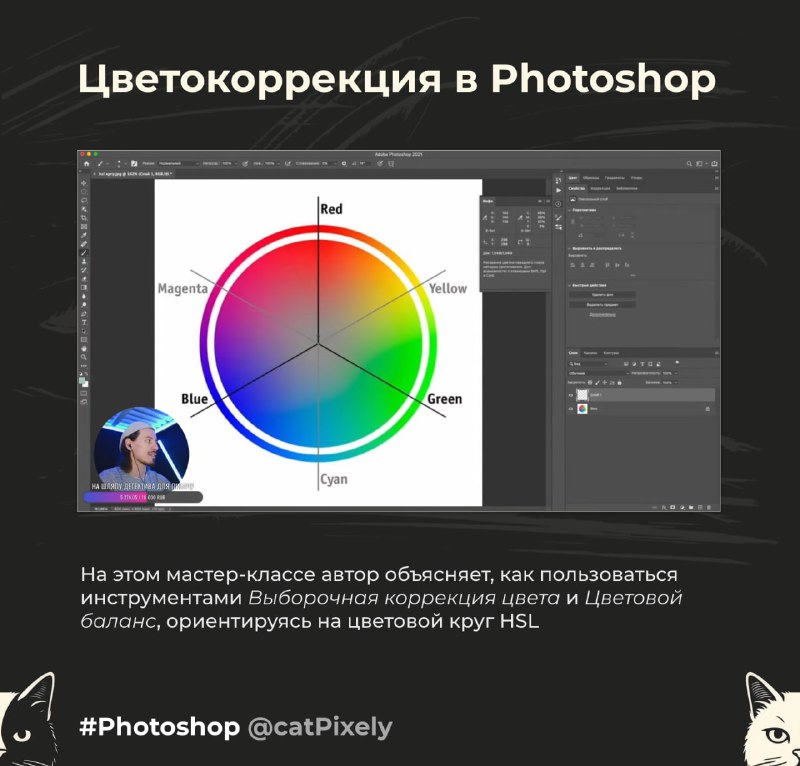Select the Brush tool in the toolbar
Image resolution: width=800 pixels, height=766 pixels.
pos(84,253)
